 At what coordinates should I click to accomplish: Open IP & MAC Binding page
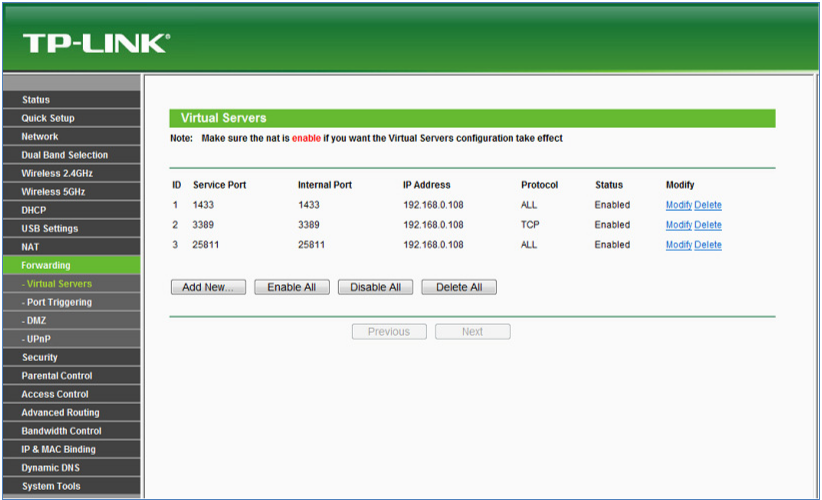point(72,449)
